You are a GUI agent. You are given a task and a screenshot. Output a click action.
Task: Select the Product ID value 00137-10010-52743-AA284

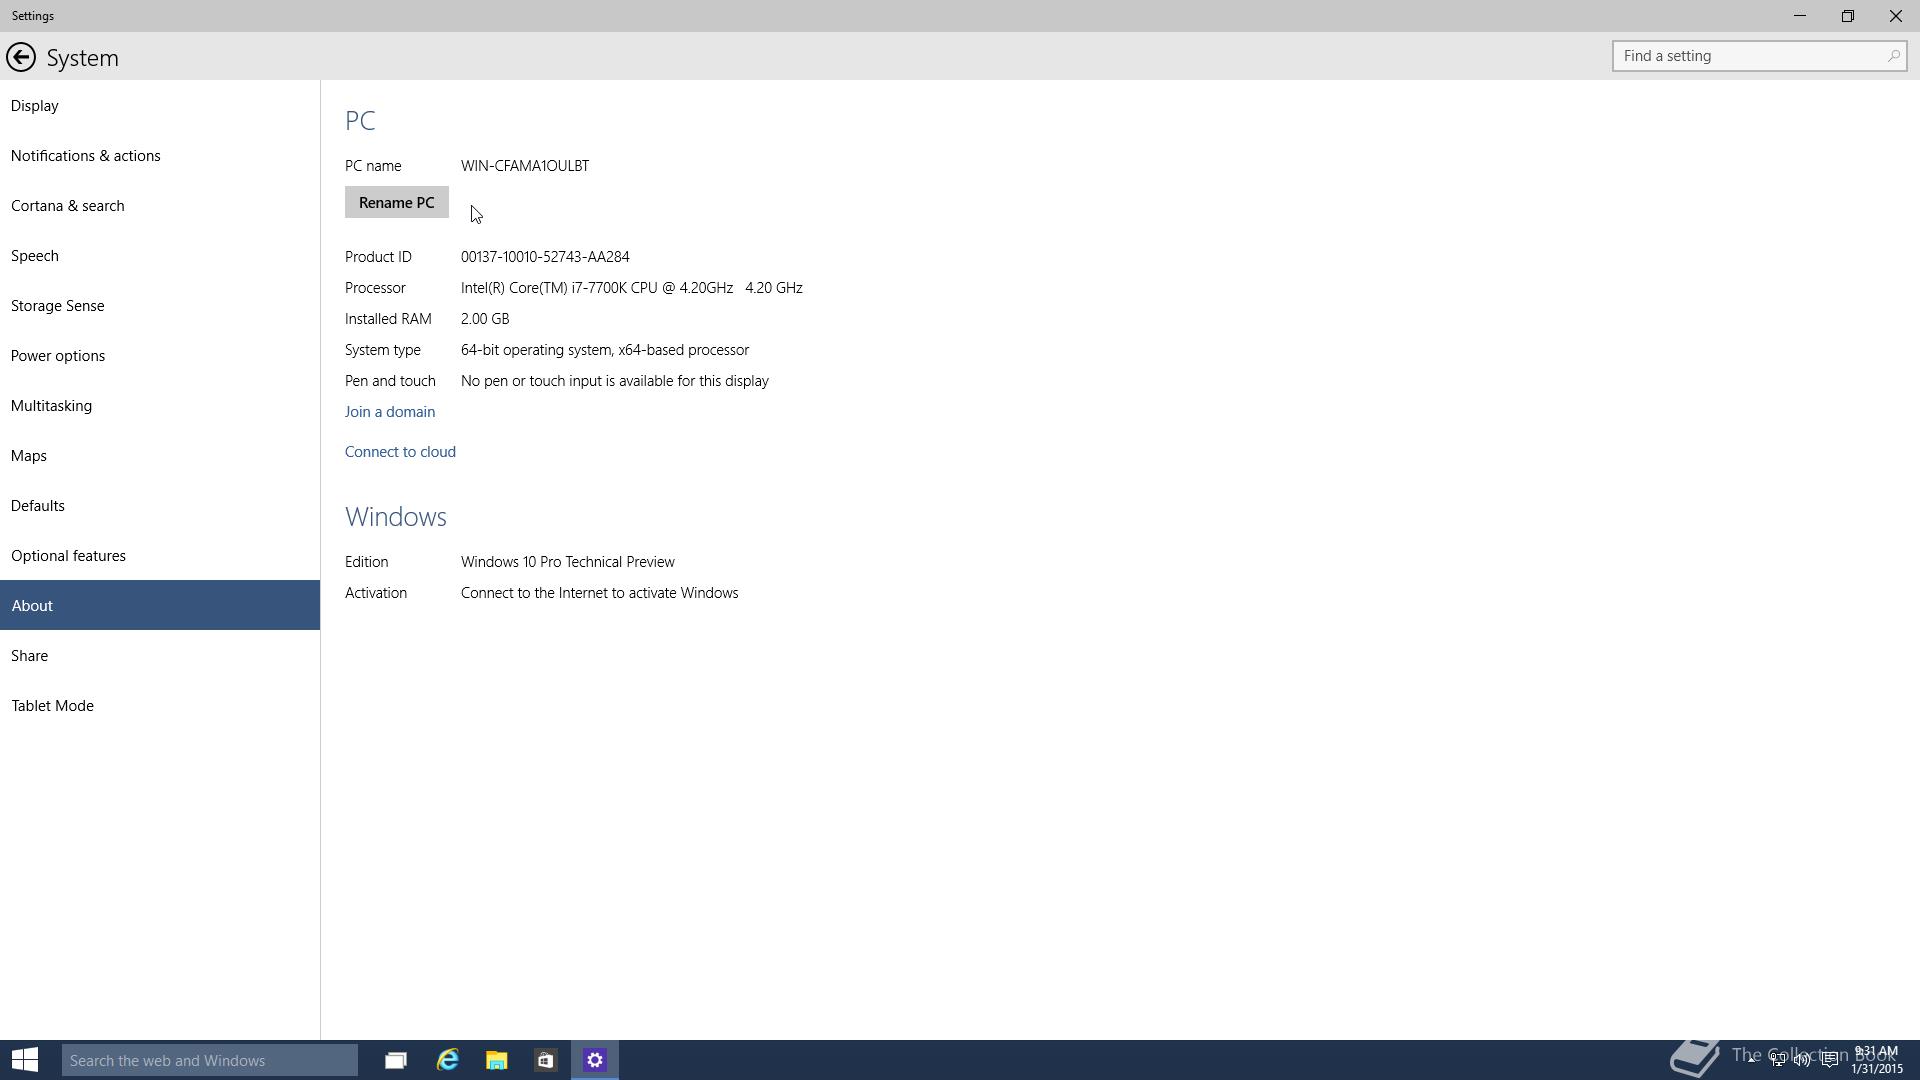point(545,257)
